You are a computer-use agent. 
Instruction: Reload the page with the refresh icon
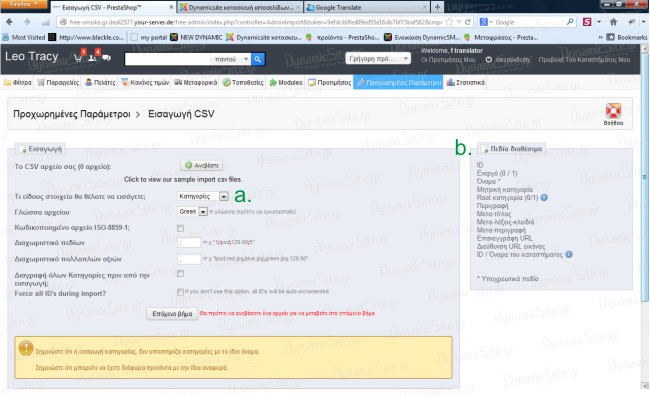[467, 22]
